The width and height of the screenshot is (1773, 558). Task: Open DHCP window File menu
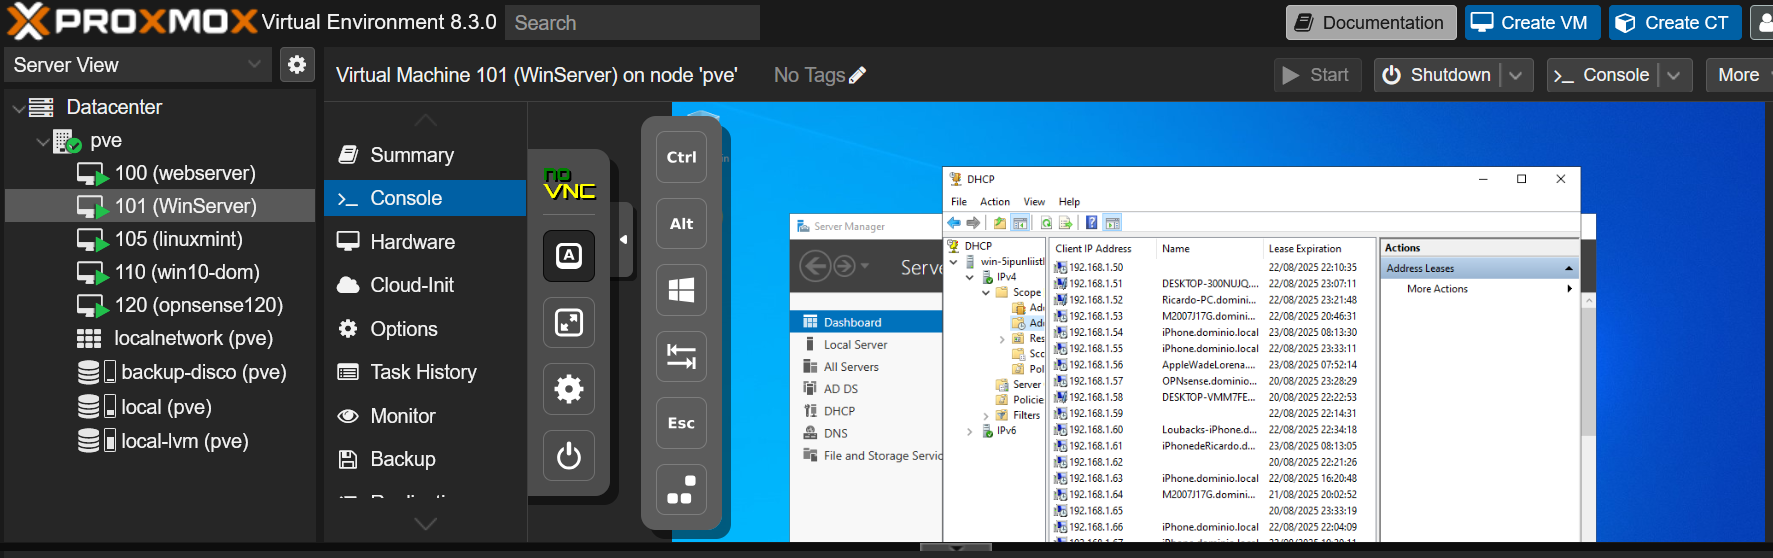coord(959,202)
